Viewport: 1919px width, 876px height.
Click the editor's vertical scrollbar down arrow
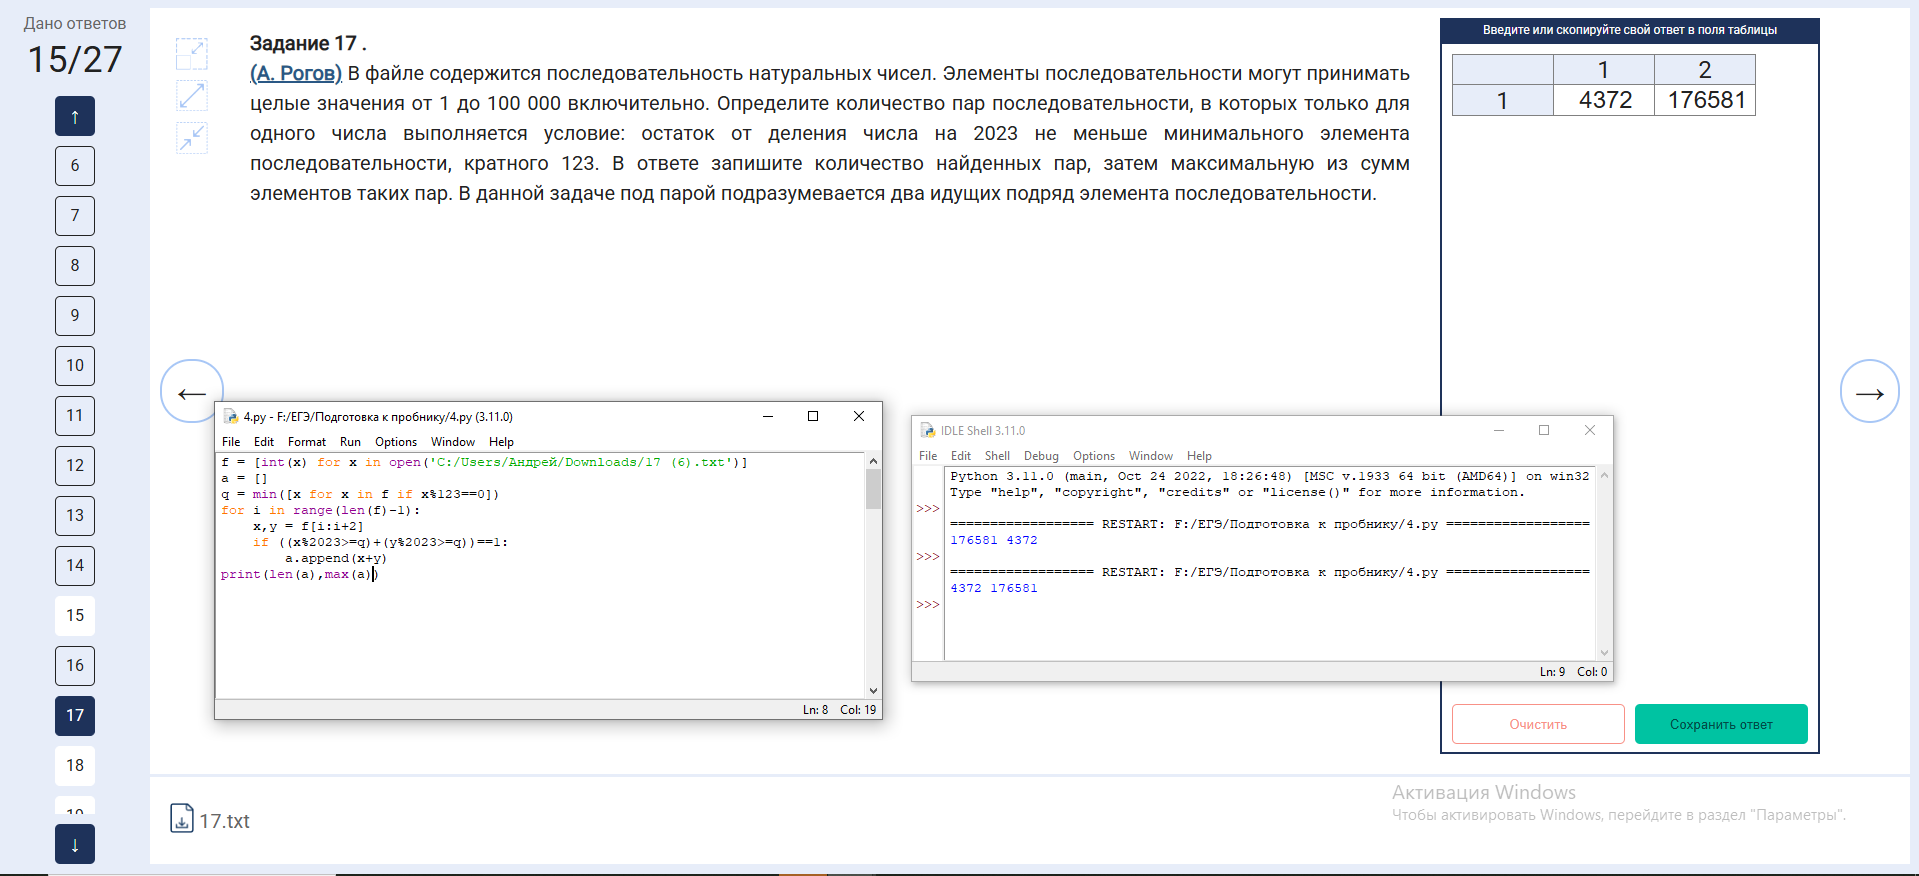[x=873, y=690]
